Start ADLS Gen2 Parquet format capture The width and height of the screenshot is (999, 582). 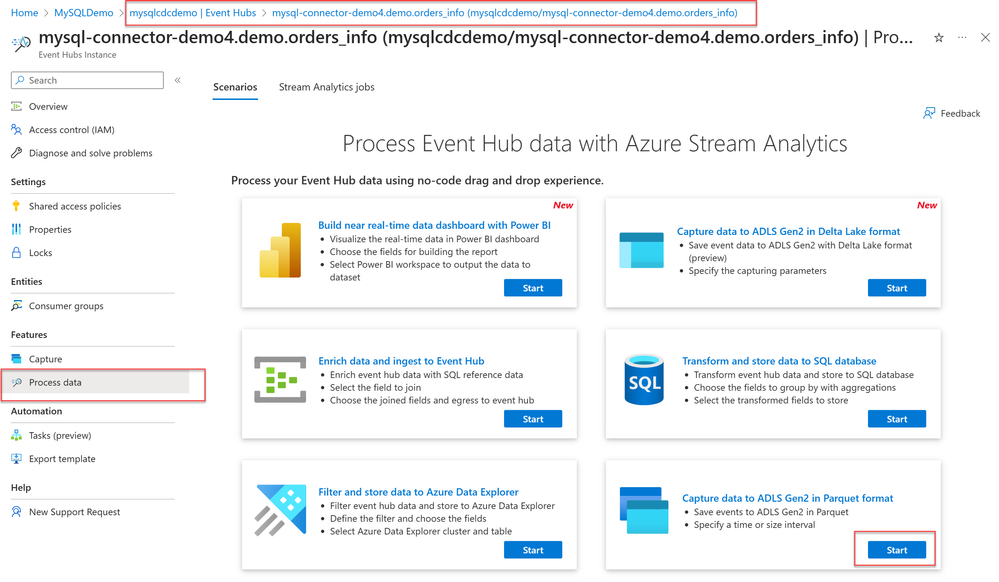click(x=896, y=550)
